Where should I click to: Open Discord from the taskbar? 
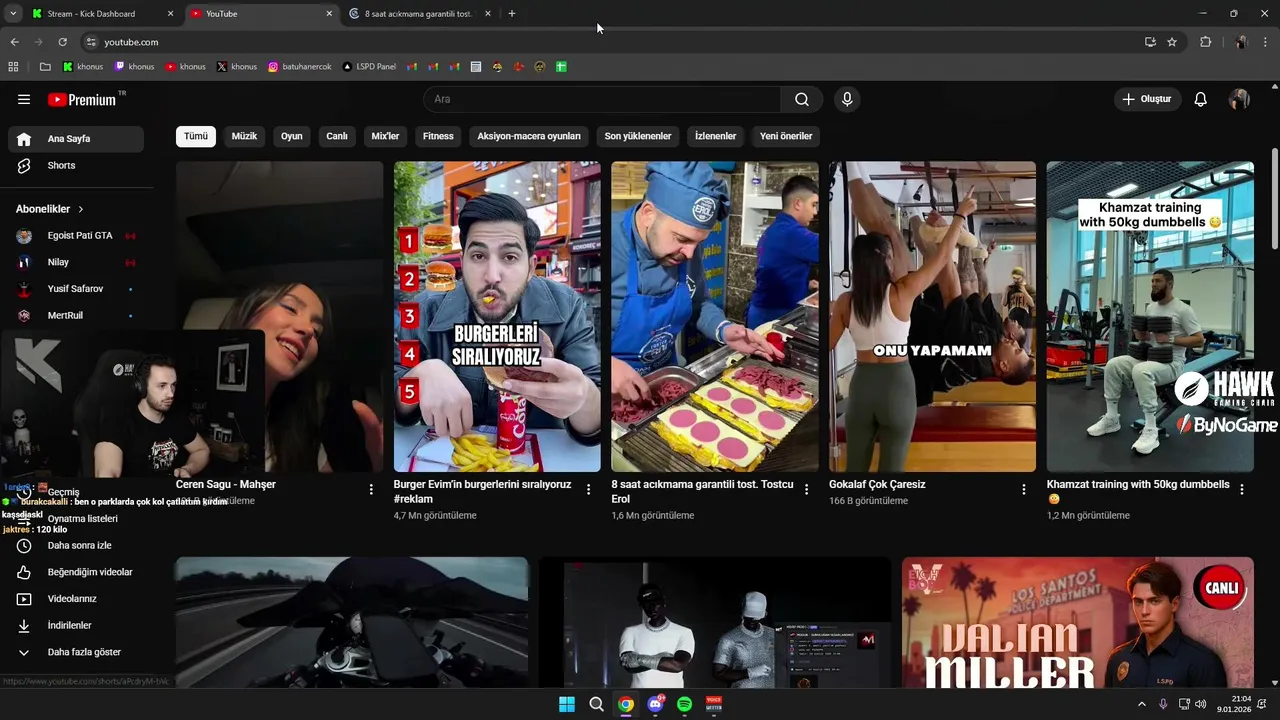(x=655, y=704)
